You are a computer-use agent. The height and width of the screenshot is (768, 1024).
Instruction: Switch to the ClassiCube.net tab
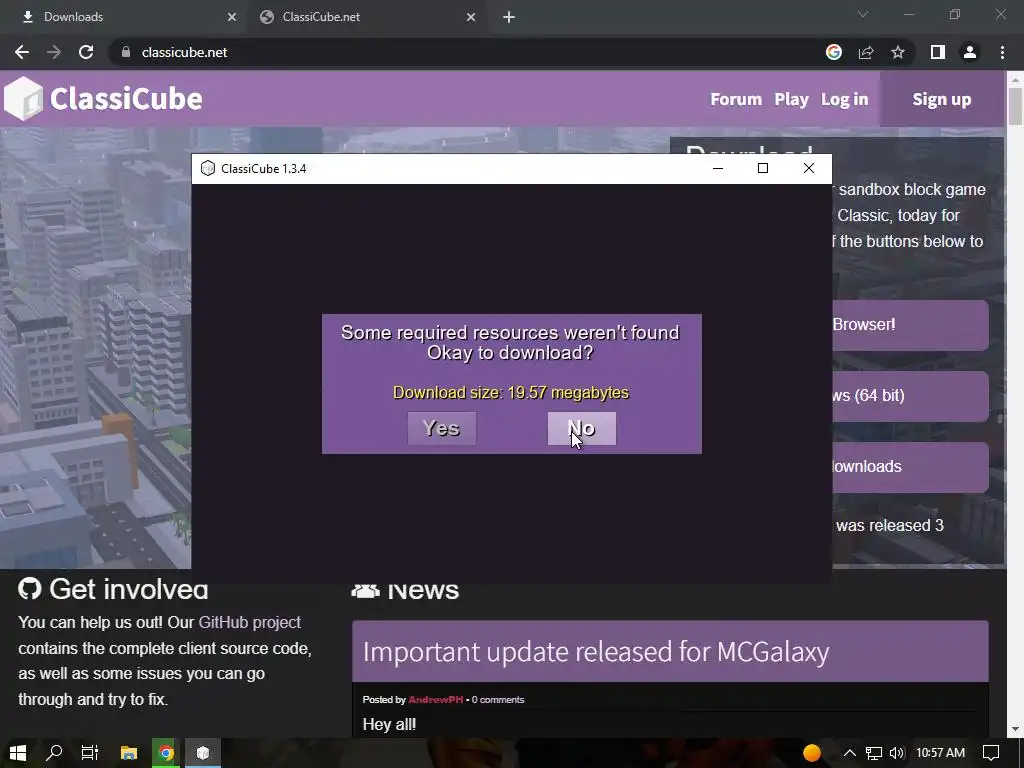(366, 17)
